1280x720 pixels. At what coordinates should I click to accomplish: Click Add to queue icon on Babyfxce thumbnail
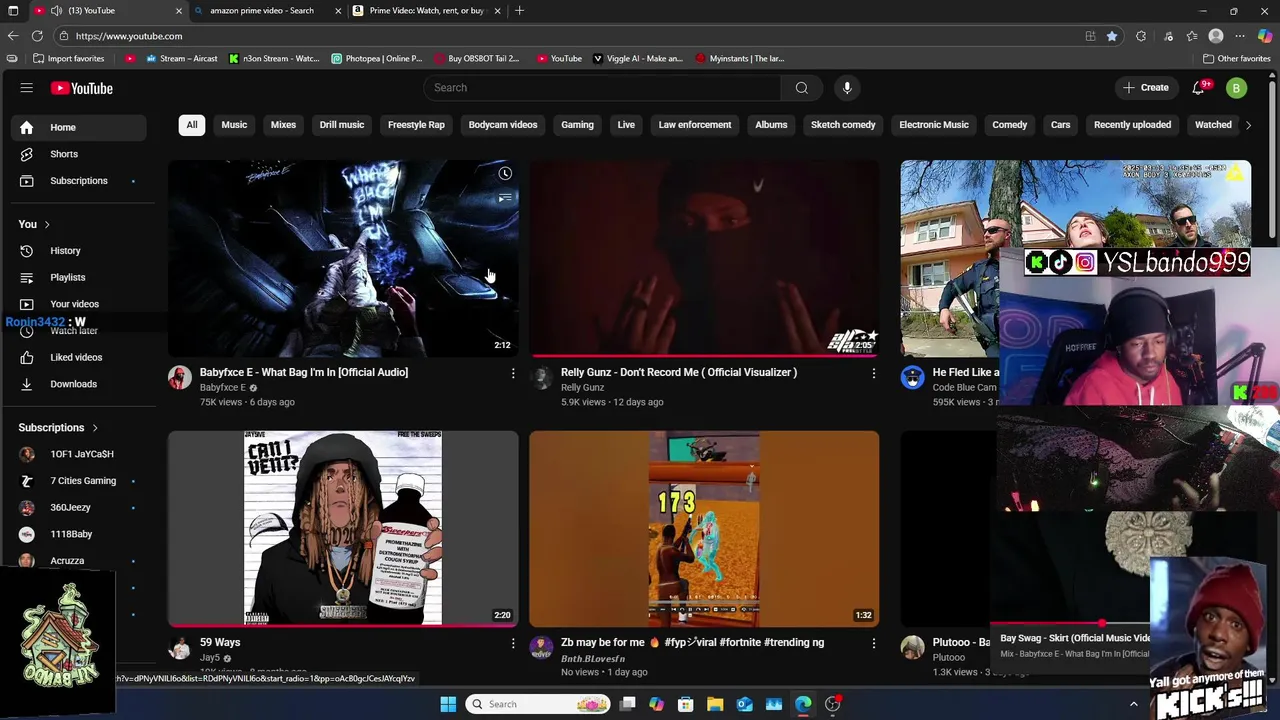(x=505, y=198)
